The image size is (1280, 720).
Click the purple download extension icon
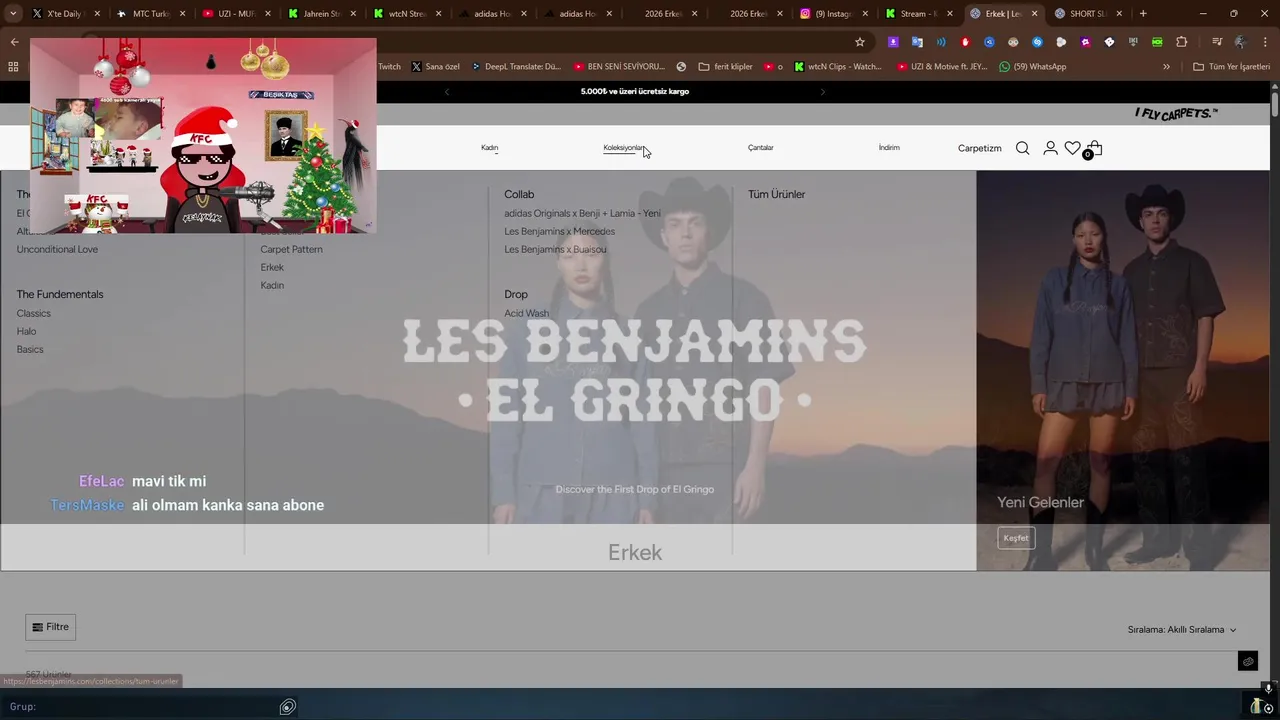point(893,42)
